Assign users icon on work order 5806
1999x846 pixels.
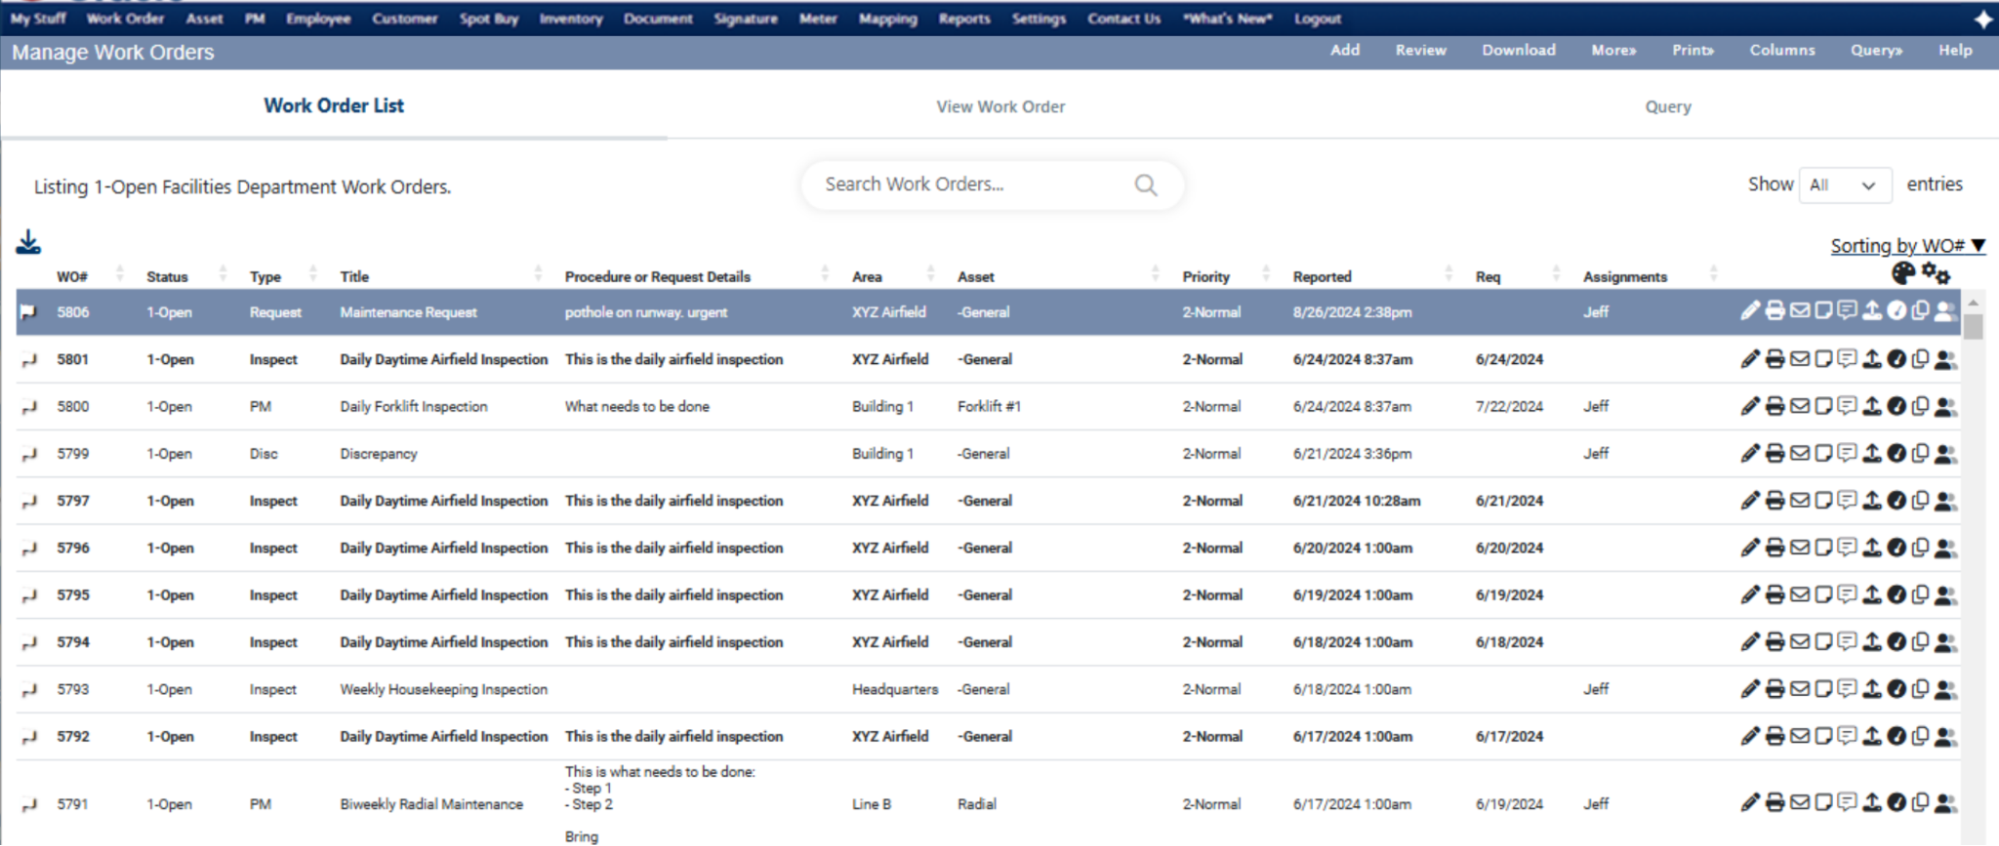coord(1945,311)
